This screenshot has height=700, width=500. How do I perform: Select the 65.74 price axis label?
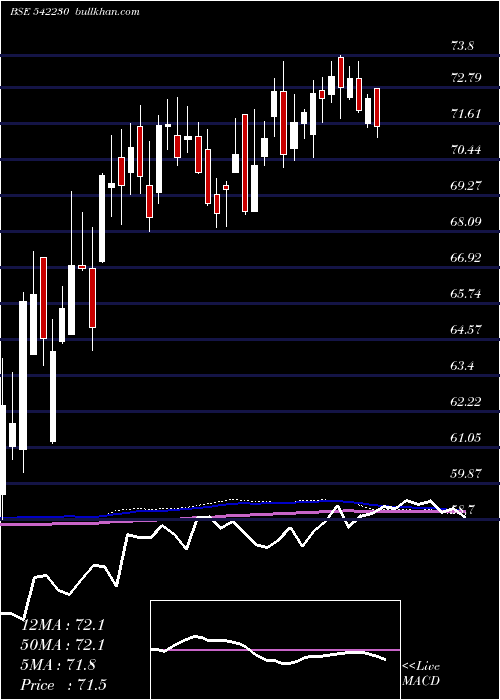point(466,294)
